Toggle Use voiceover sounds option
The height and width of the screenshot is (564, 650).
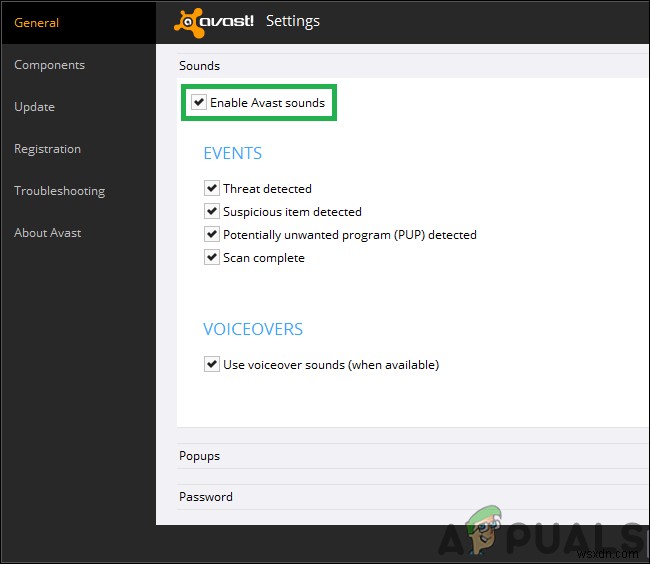pyautogui.click(x=212, y=364)
